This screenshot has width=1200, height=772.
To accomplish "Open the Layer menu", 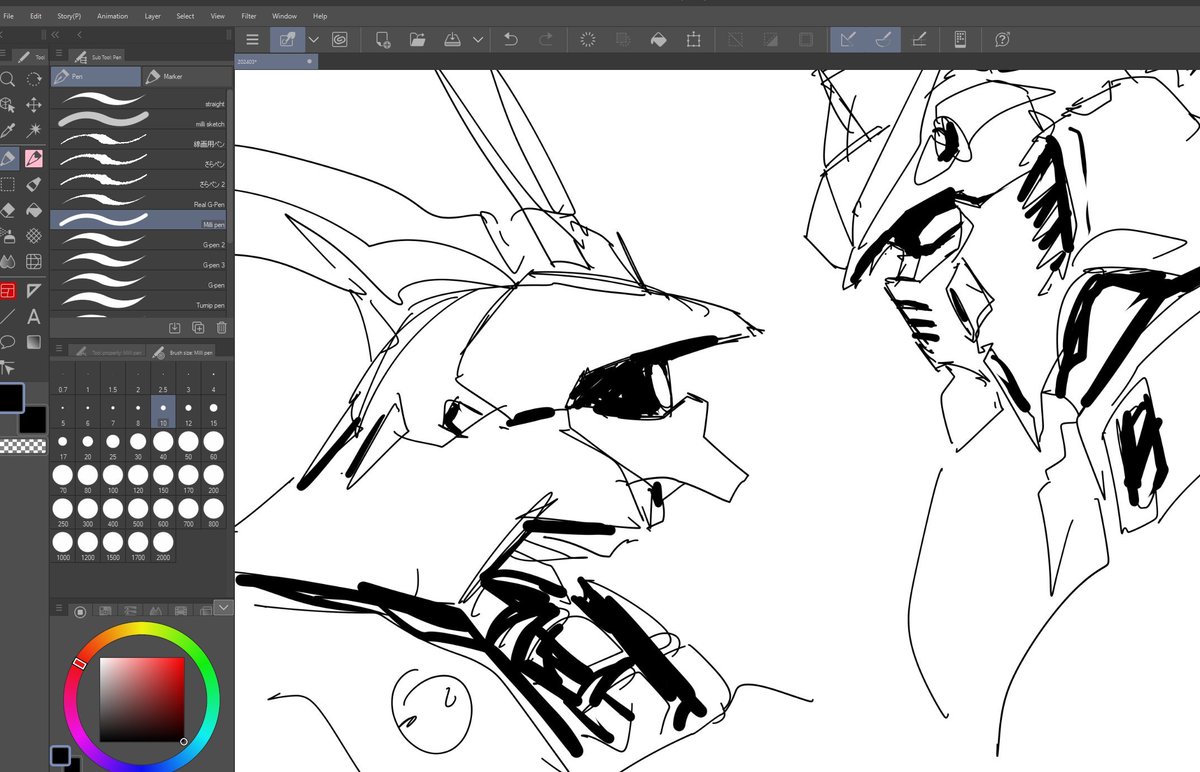I will point(152,16).
